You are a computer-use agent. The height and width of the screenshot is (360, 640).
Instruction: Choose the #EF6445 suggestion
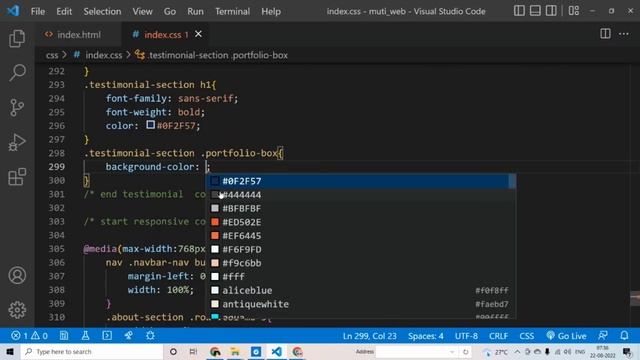click(x=360, y=236)
